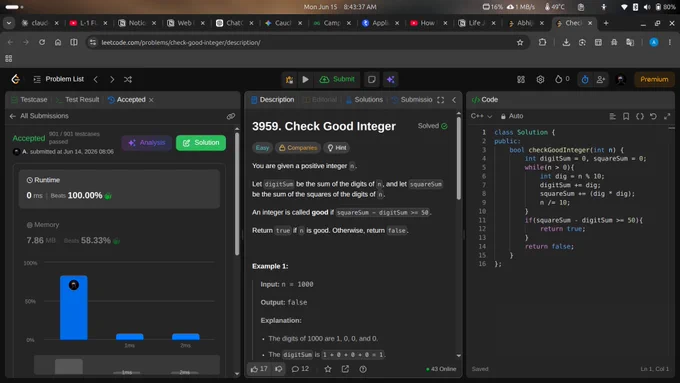Image resolution: width=680 pixels, height=383 pixels.
Task: Open the C++ language dropdown
Action: click(x=481, y=116)
